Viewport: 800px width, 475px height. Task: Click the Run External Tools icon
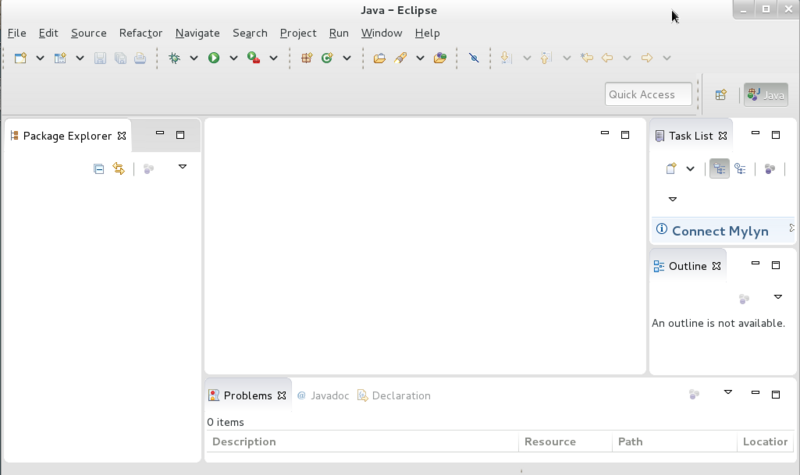click(x=254, y=58)
